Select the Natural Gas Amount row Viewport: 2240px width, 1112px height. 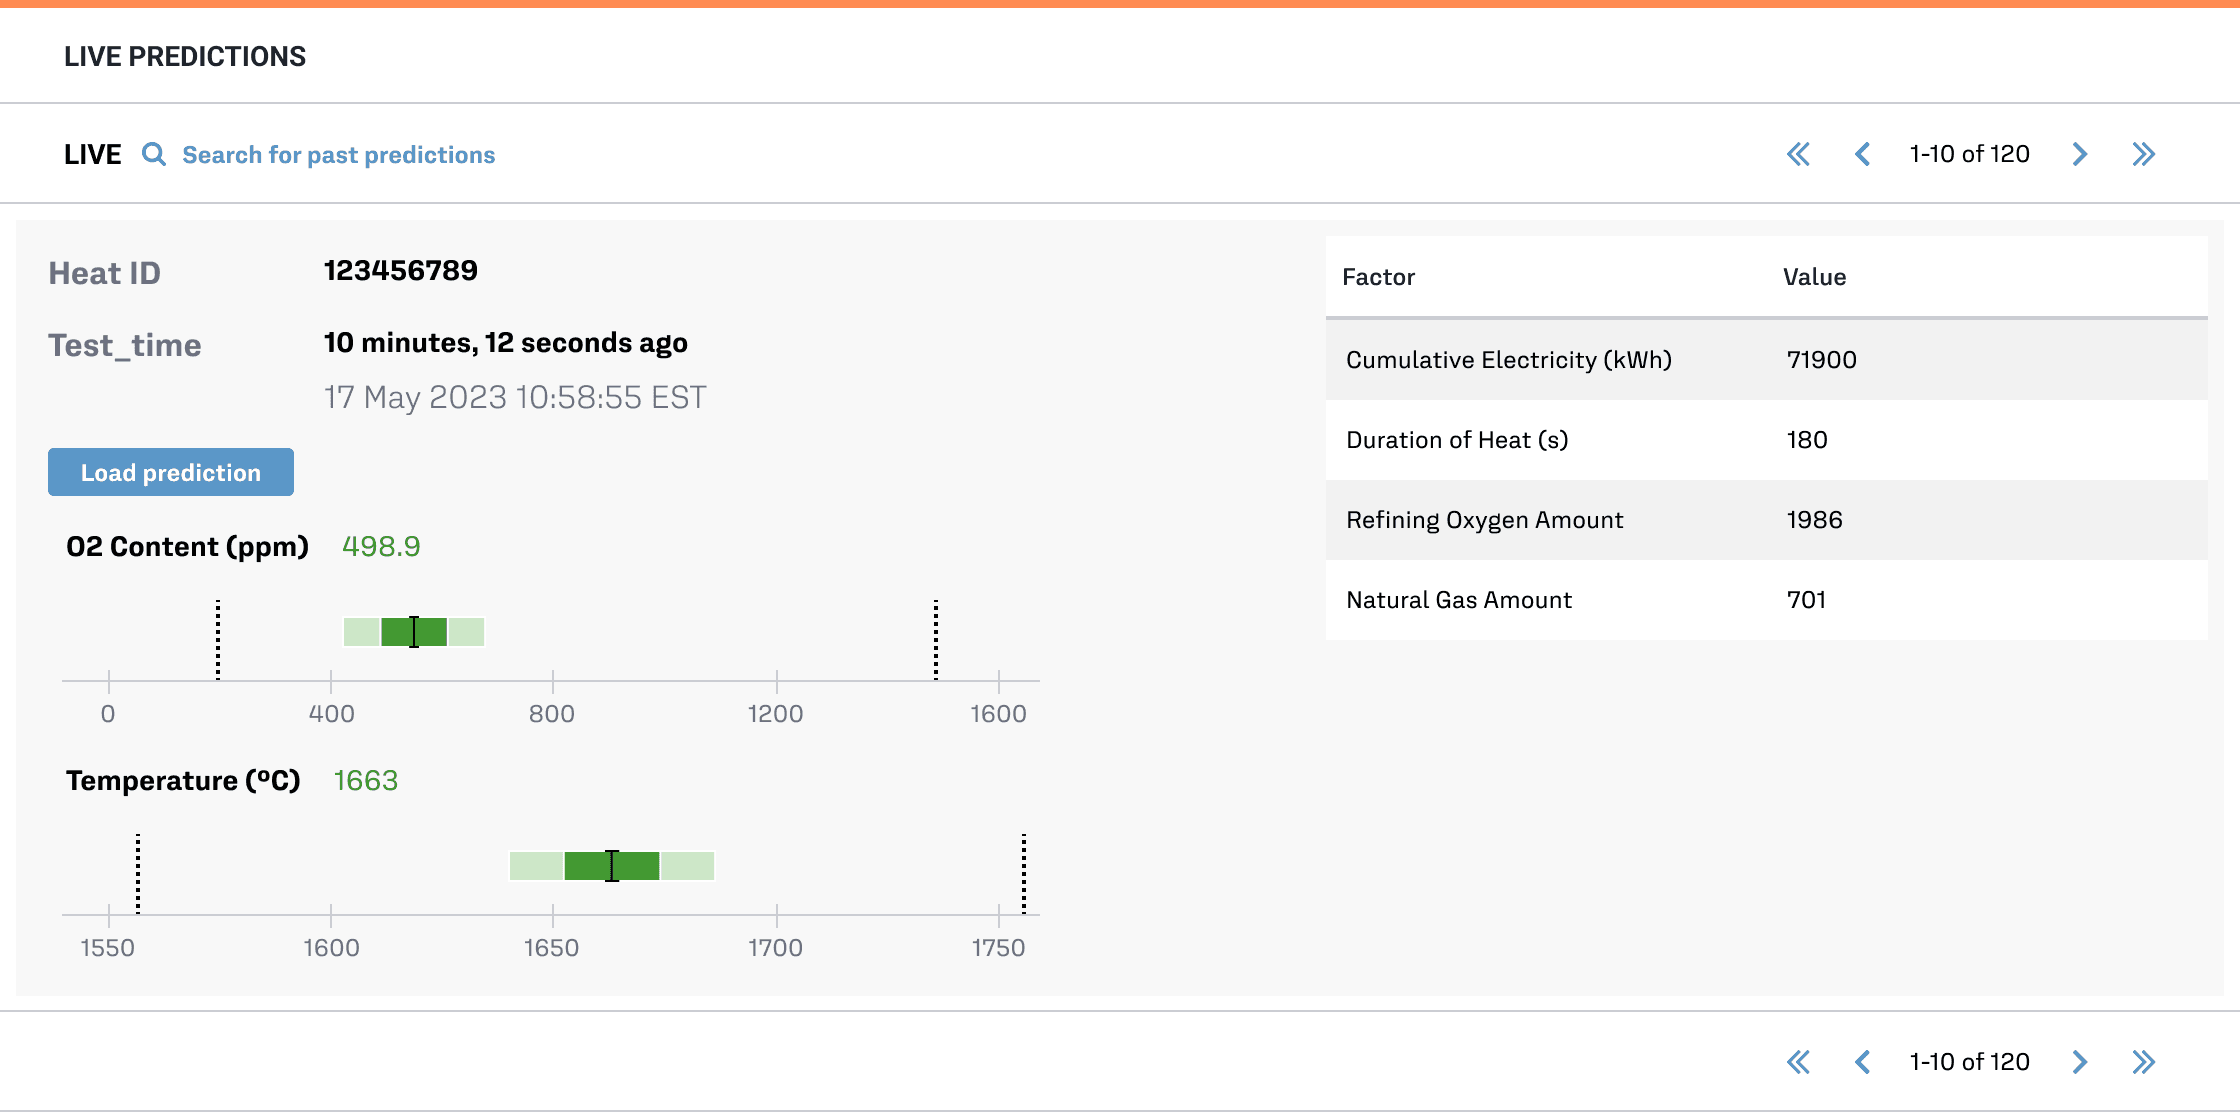(x=1766, y=600)
